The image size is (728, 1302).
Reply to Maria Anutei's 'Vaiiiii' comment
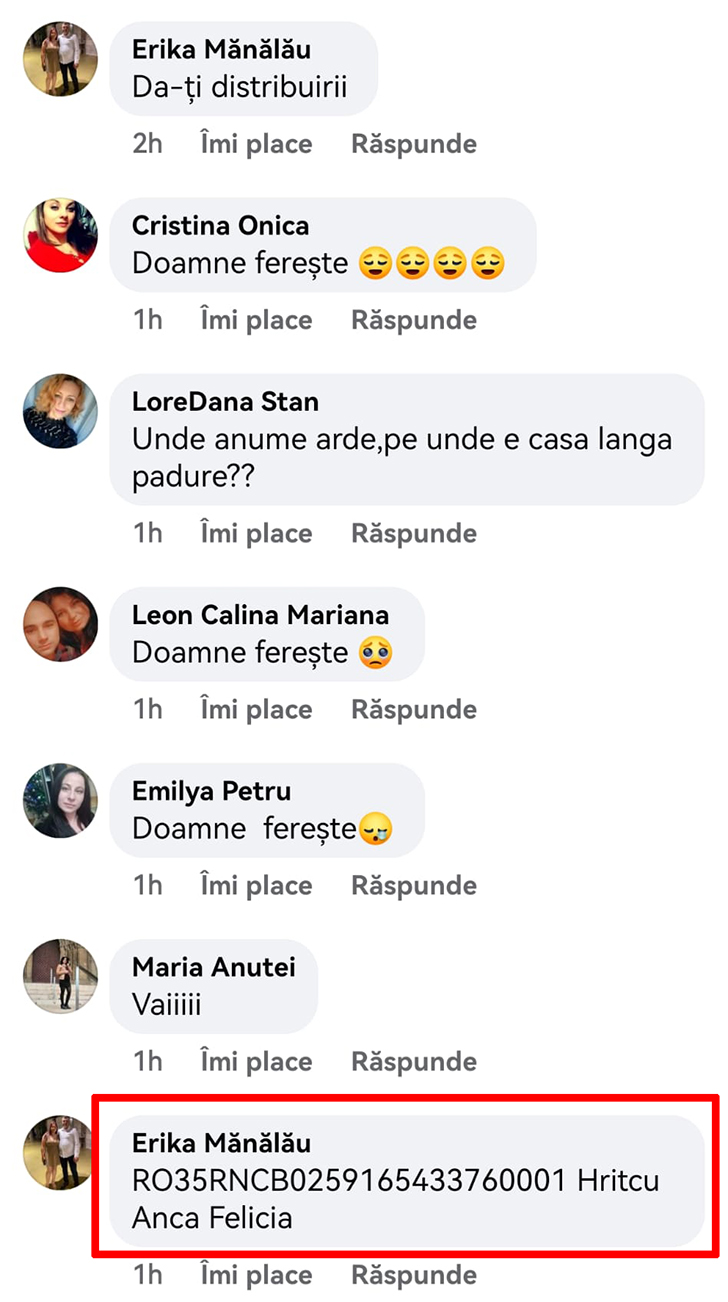(413, 1061)
